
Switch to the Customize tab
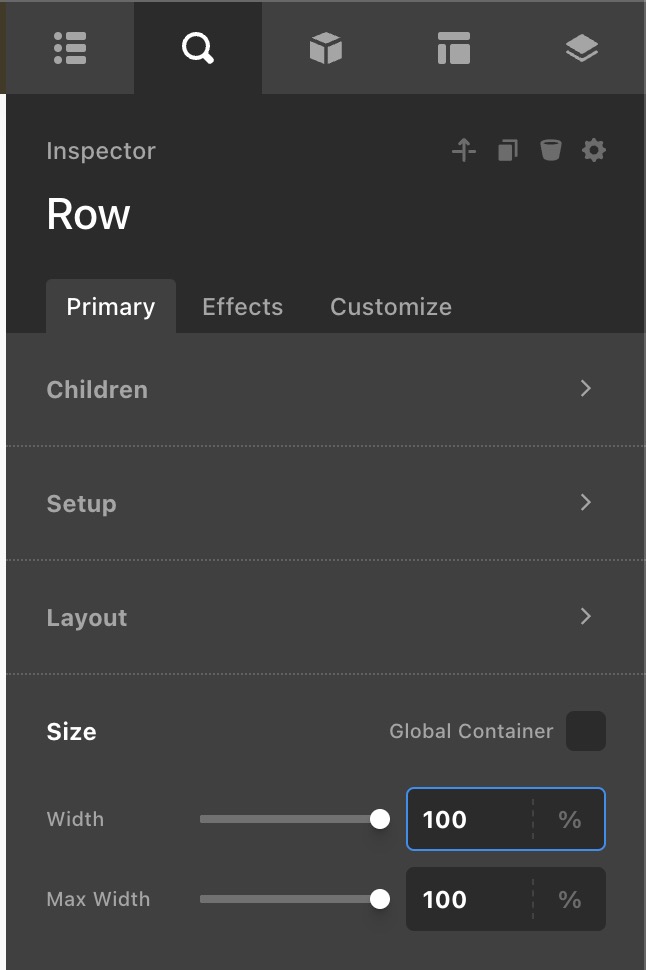391,307
